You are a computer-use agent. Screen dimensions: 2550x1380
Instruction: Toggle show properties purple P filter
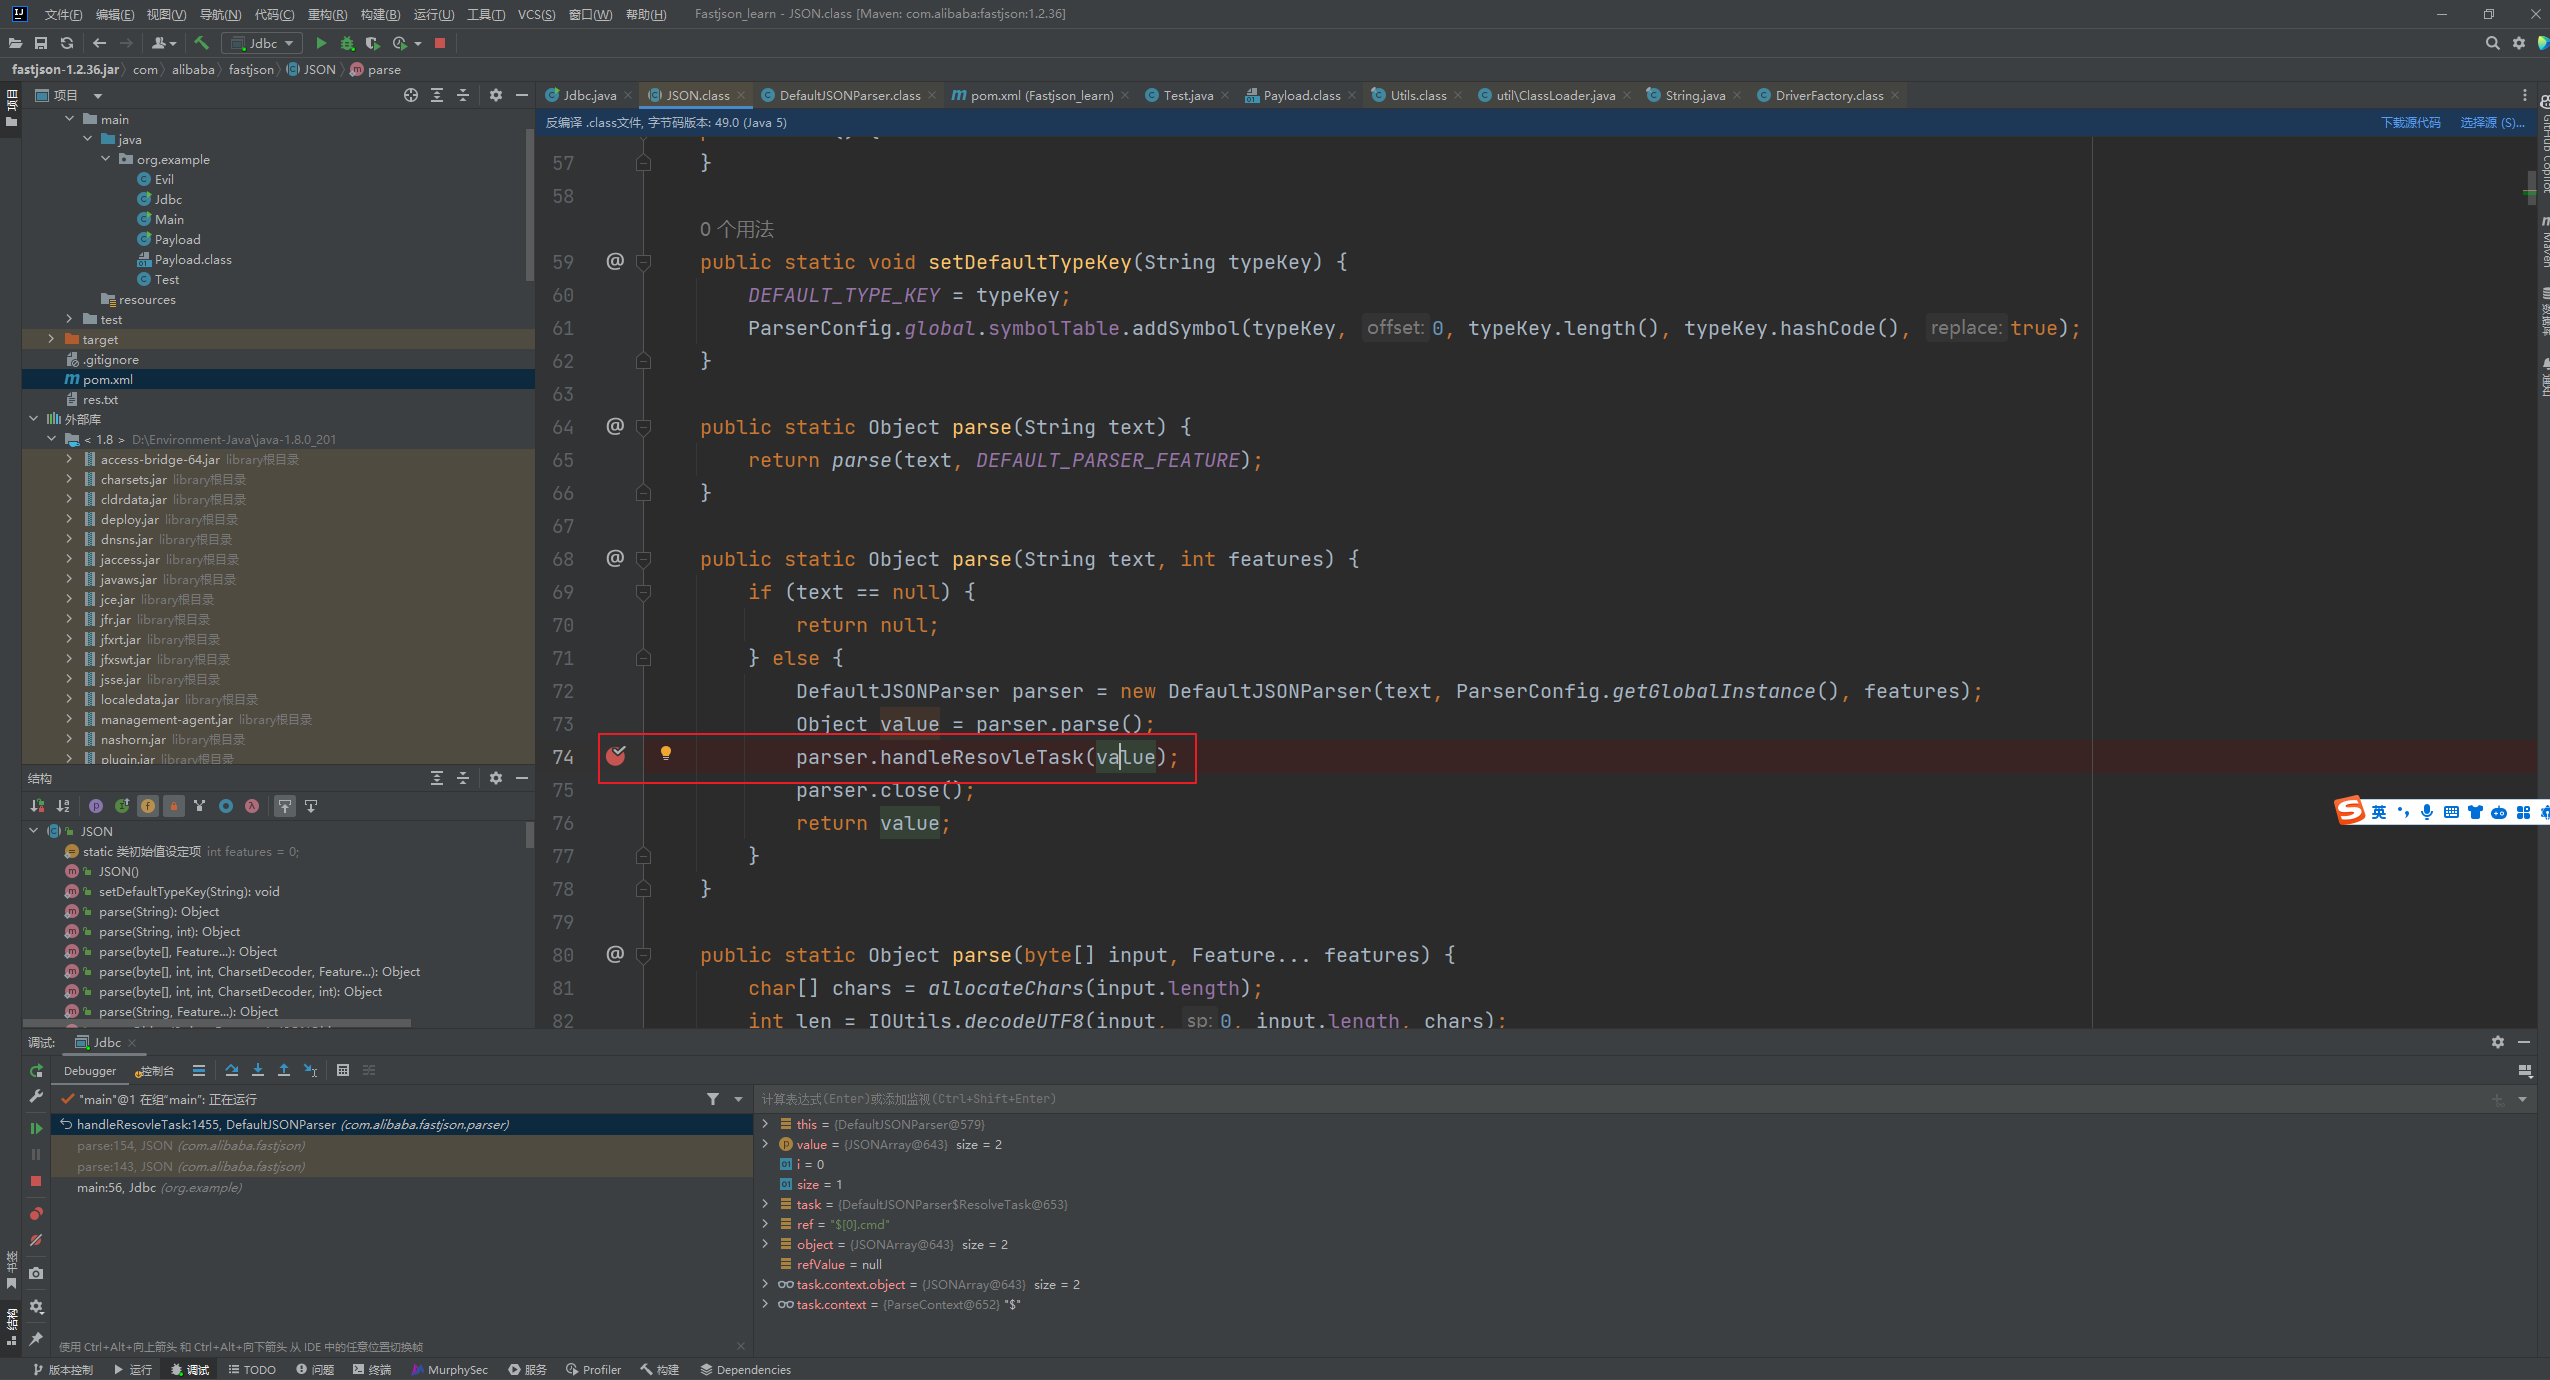[96, 806]
